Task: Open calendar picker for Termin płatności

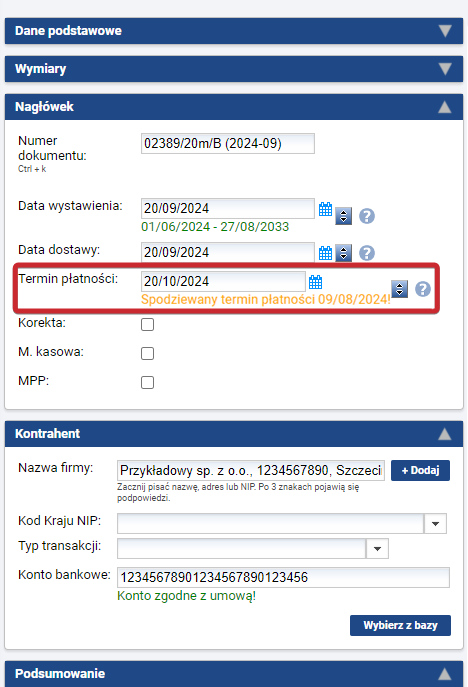Action: pyautogui.click(x=316, y=282)
